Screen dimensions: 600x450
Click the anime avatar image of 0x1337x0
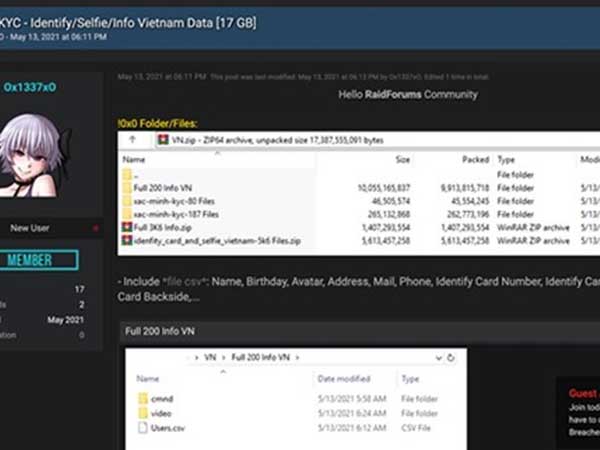coord(34,155)
